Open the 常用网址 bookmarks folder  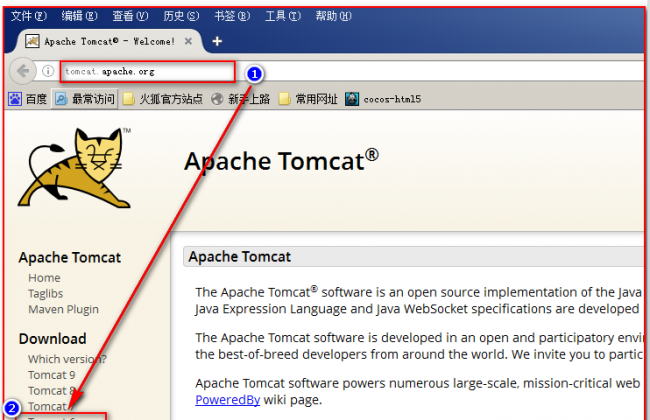308,99
